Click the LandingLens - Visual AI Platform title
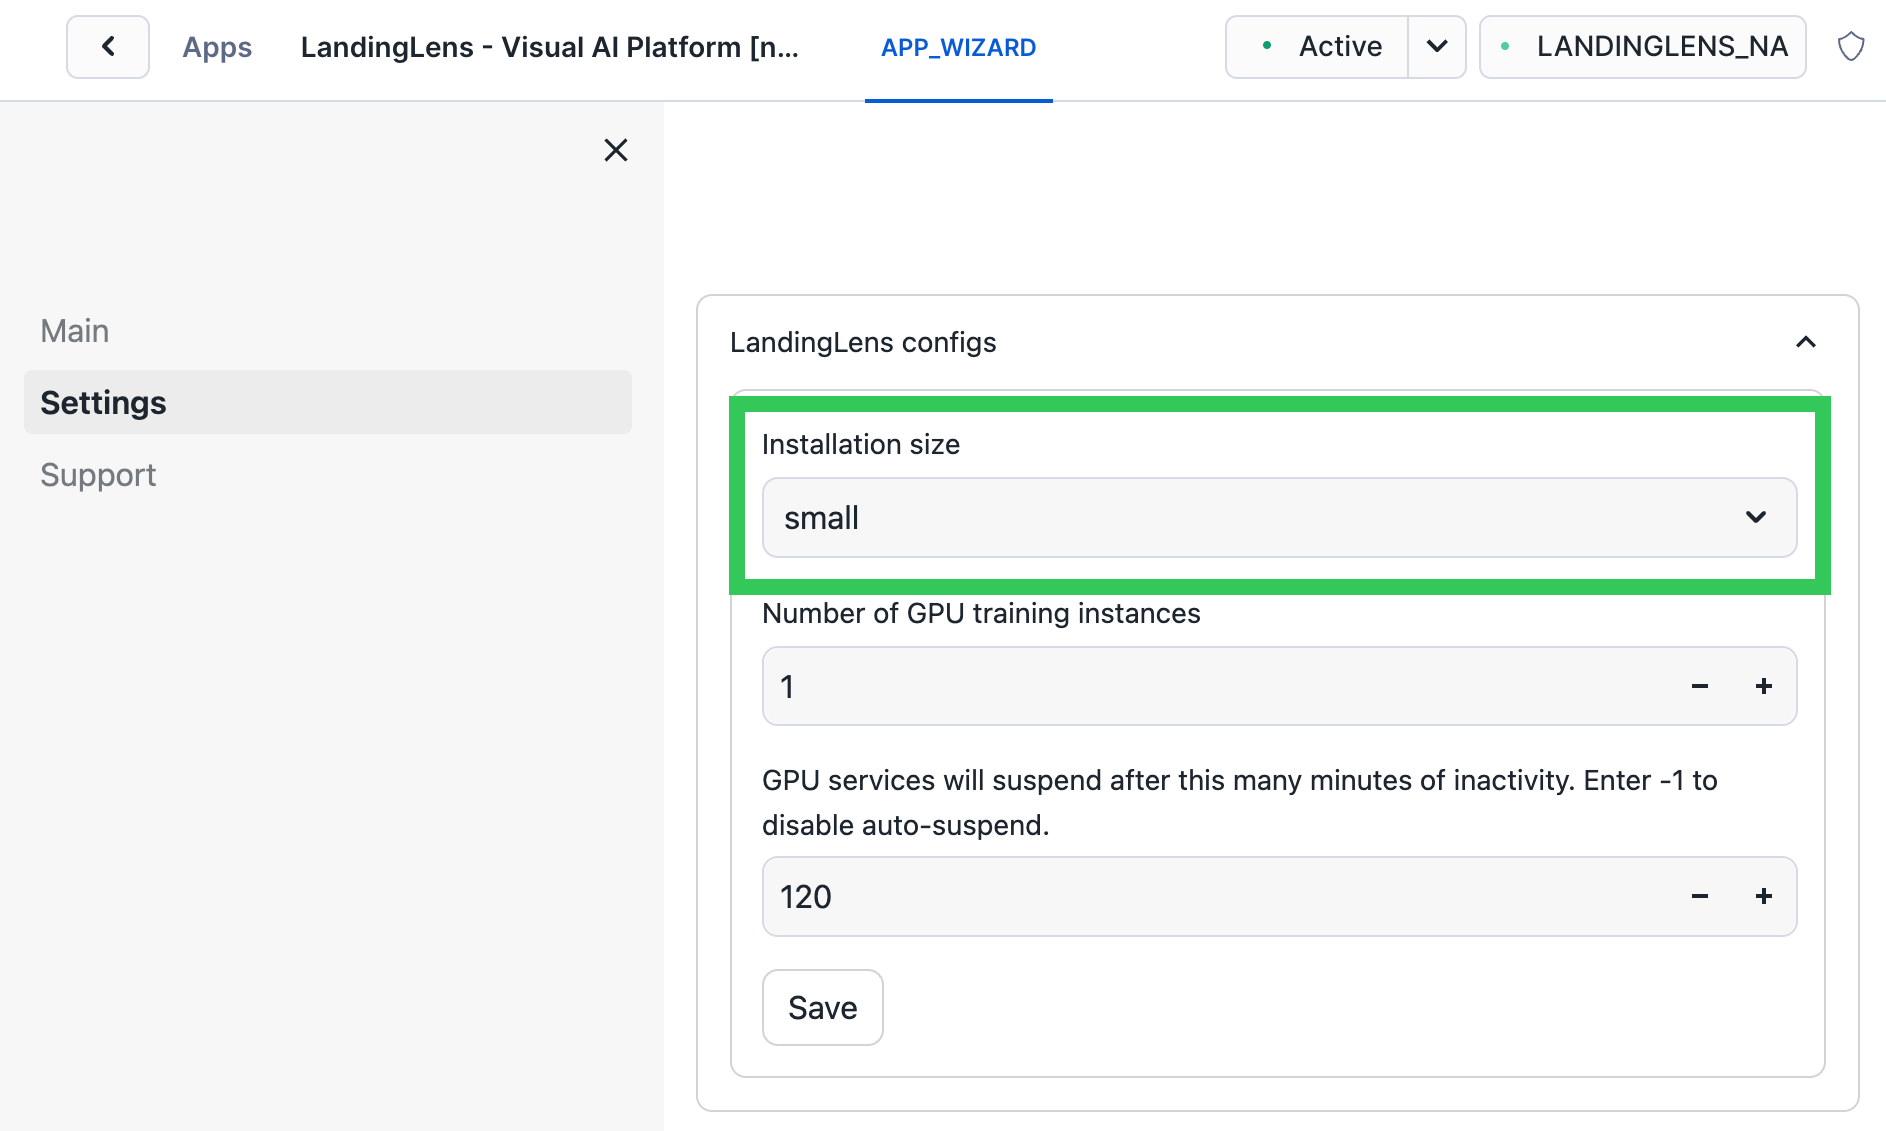This screenshot has height=1131, width=1886. point(550,47)
